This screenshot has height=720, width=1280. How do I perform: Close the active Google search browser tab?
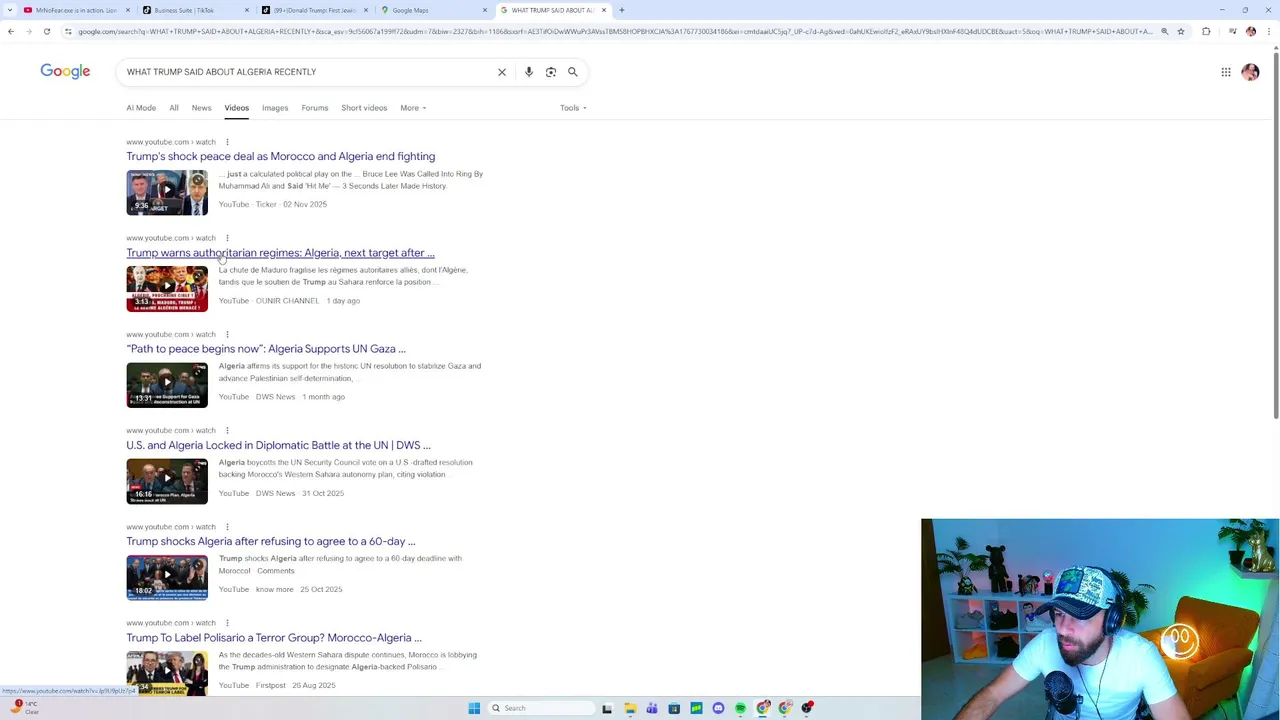point(604,10)
